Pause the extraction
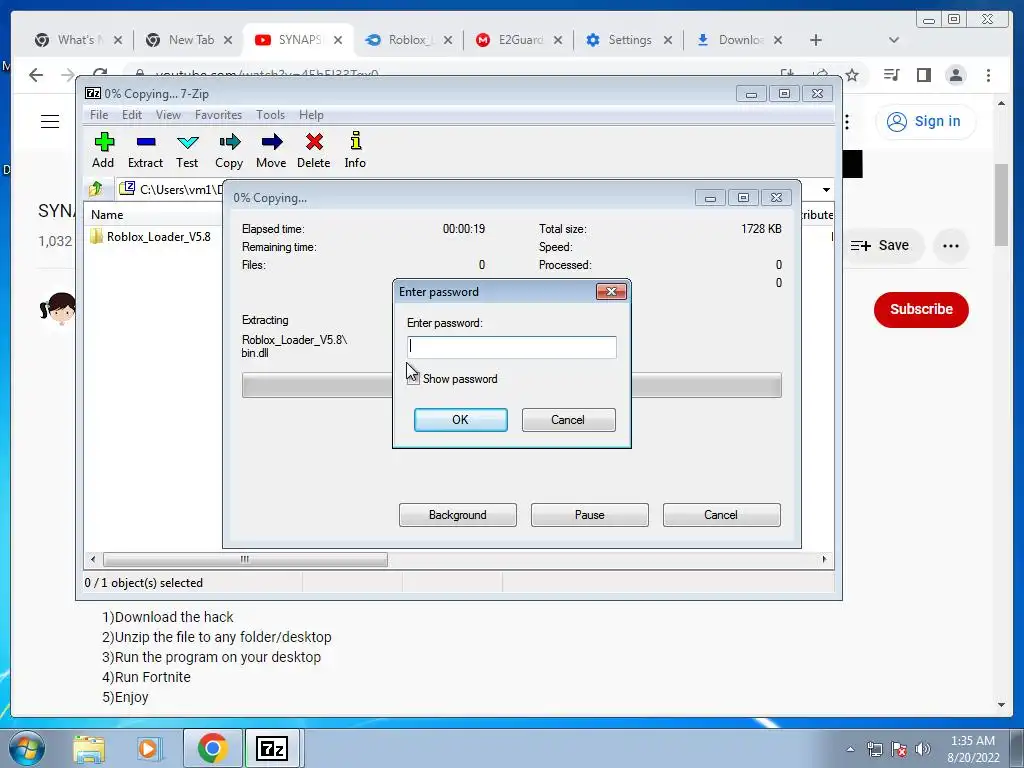1024x768 pixels. (x=590, y=515)
